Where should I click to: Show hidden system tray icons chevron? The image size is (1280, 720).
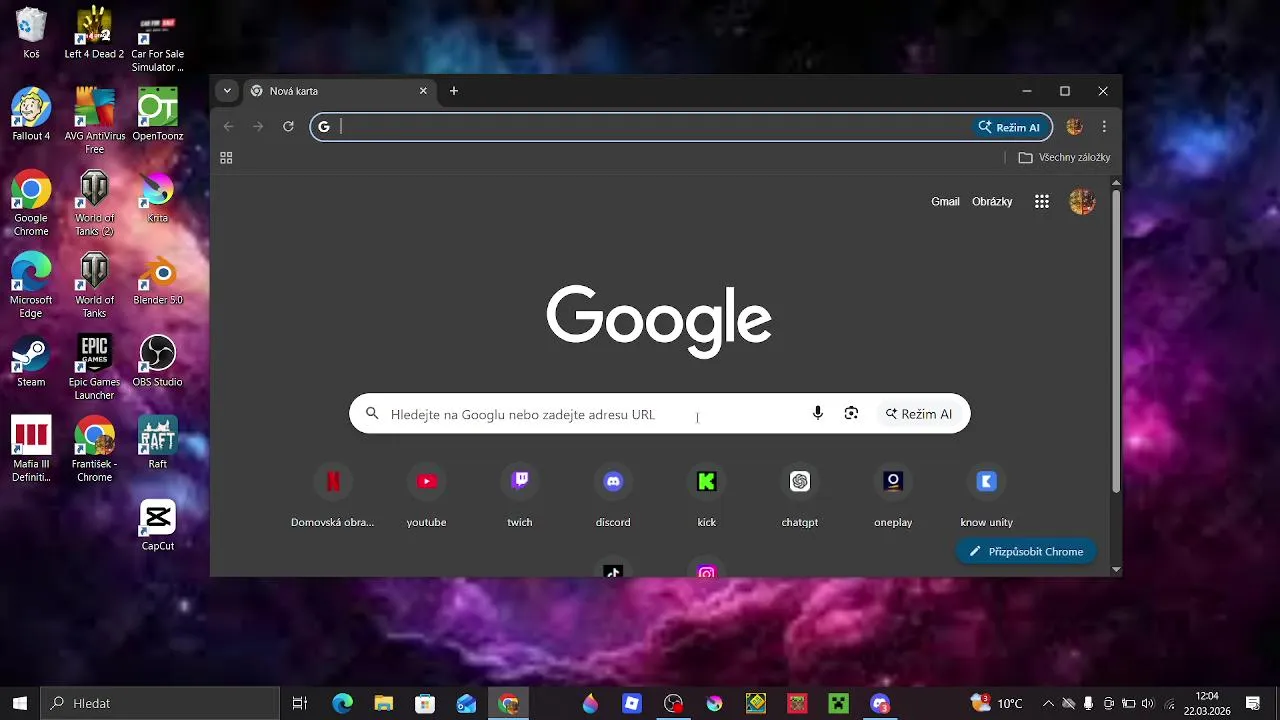click(x=1048, y=703)
